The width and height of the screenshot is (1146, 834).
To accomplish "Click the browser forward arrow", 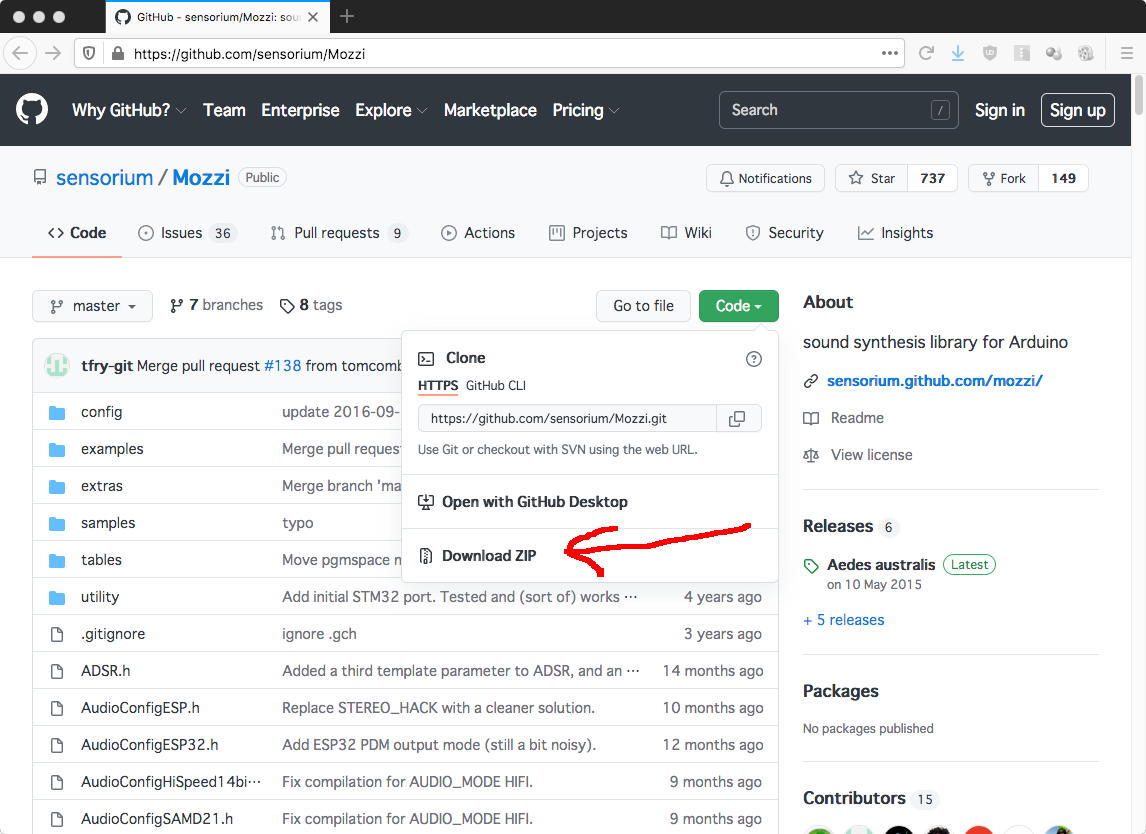I will pyautogui.click(x=53, y=53).
